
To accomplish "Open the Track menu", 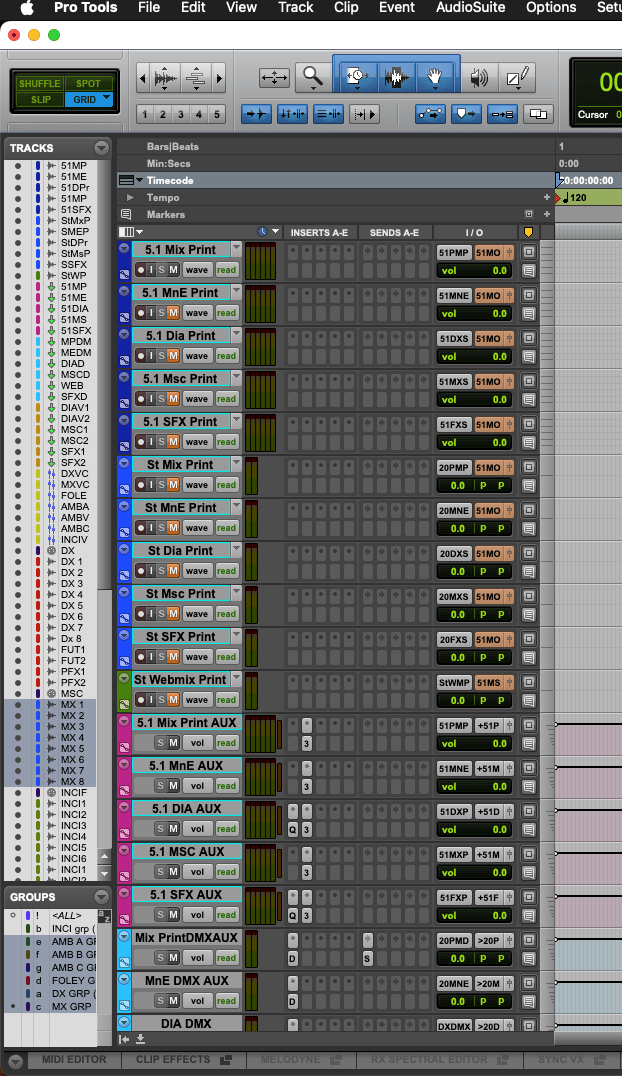I will click(x=296, y=8).
